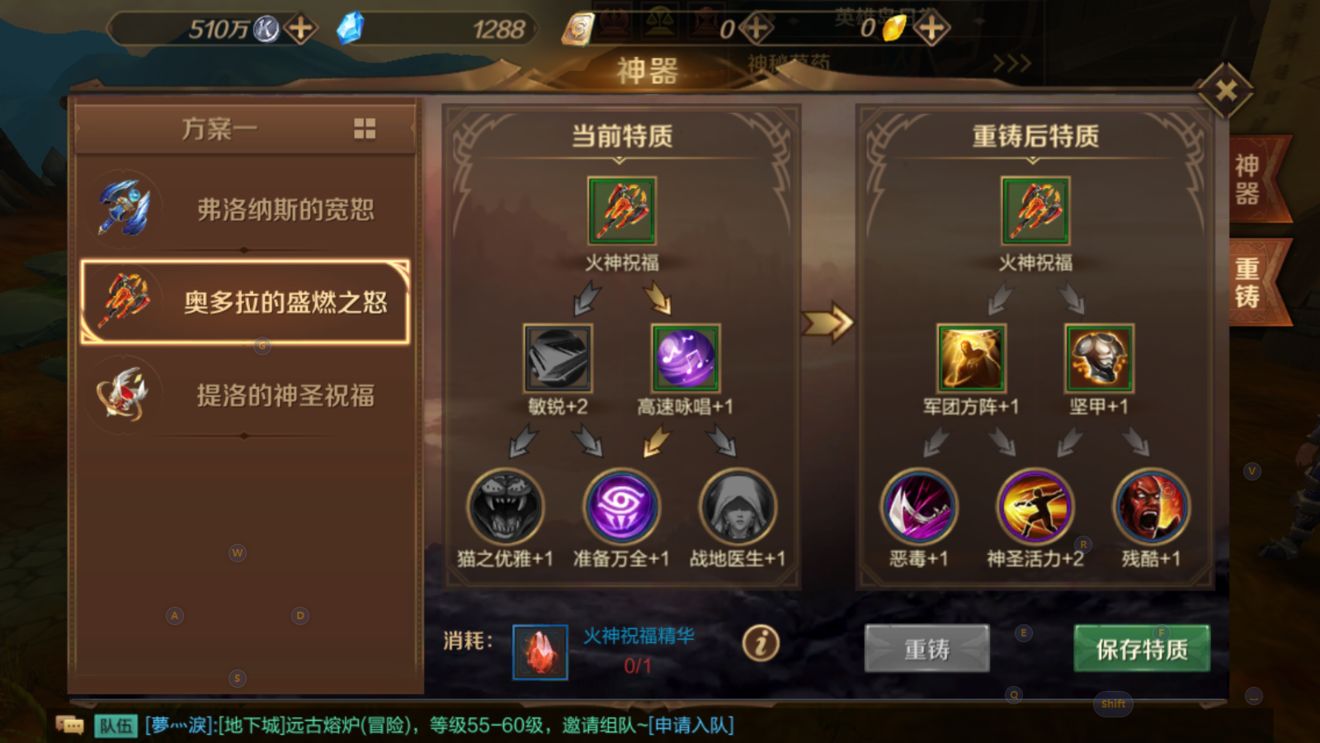The width and height of the screenshot is (1320, 743).
Task: Switch to the 神器 side tab
Action: click(x=1247, y=180)
